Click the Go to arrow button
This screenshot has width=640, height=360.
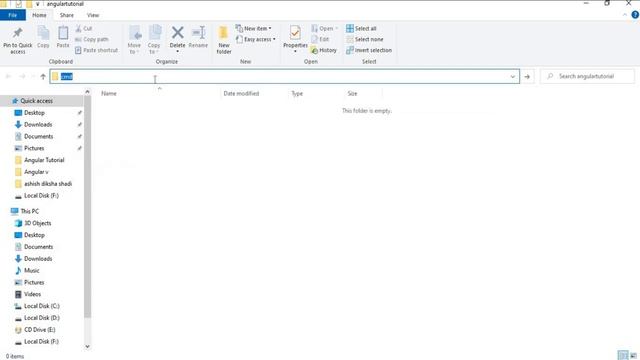pyautogui.click(x=527, y=76)
